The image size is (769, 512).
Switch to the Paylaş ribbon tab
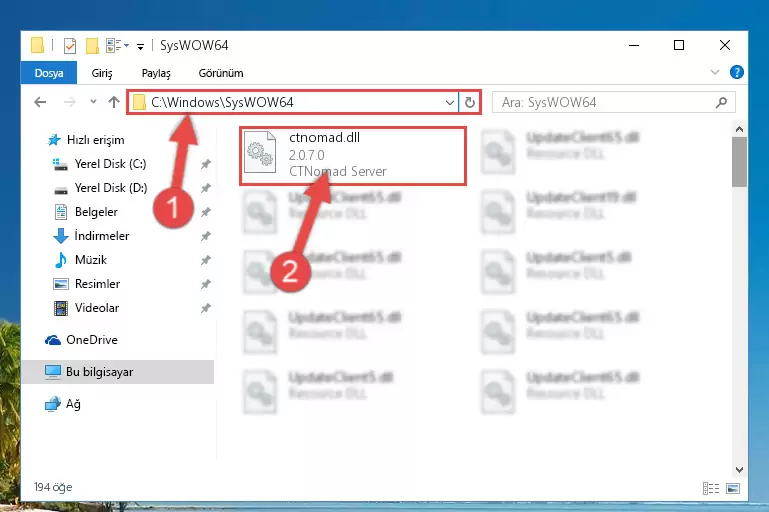click(156, 73)
